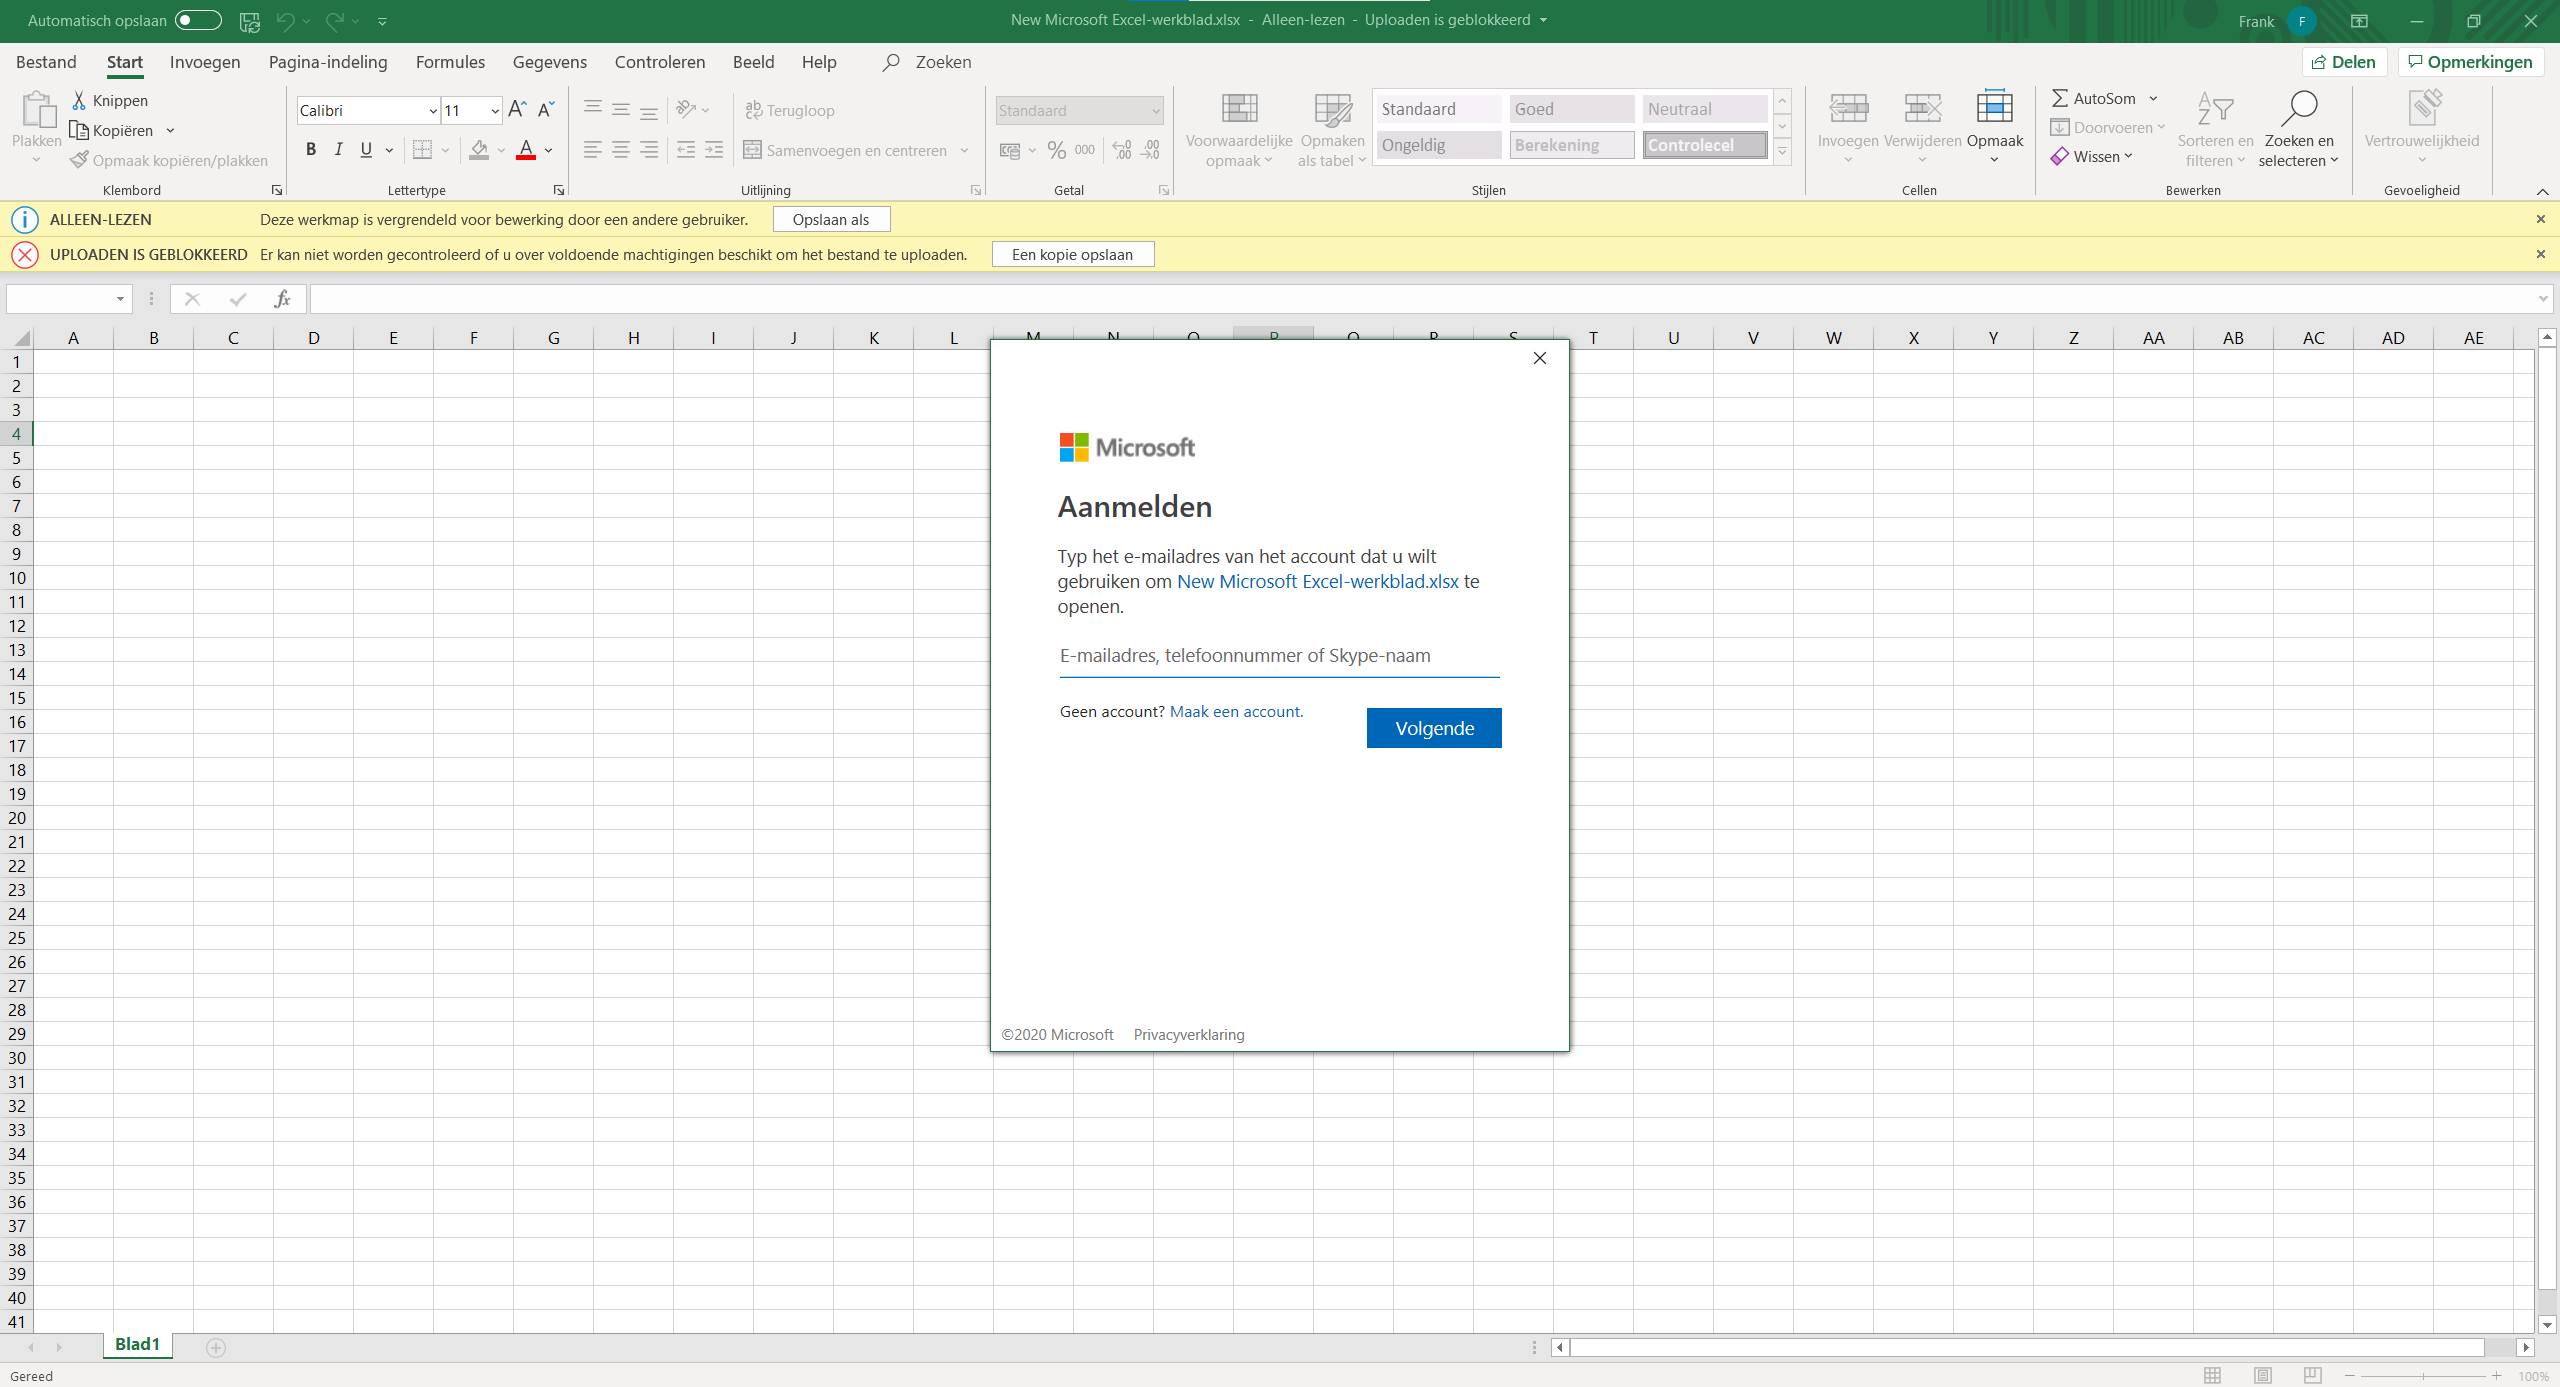Click the Knippen scissors icon
2560x1387 pixels.
click(x=79, y=100)
